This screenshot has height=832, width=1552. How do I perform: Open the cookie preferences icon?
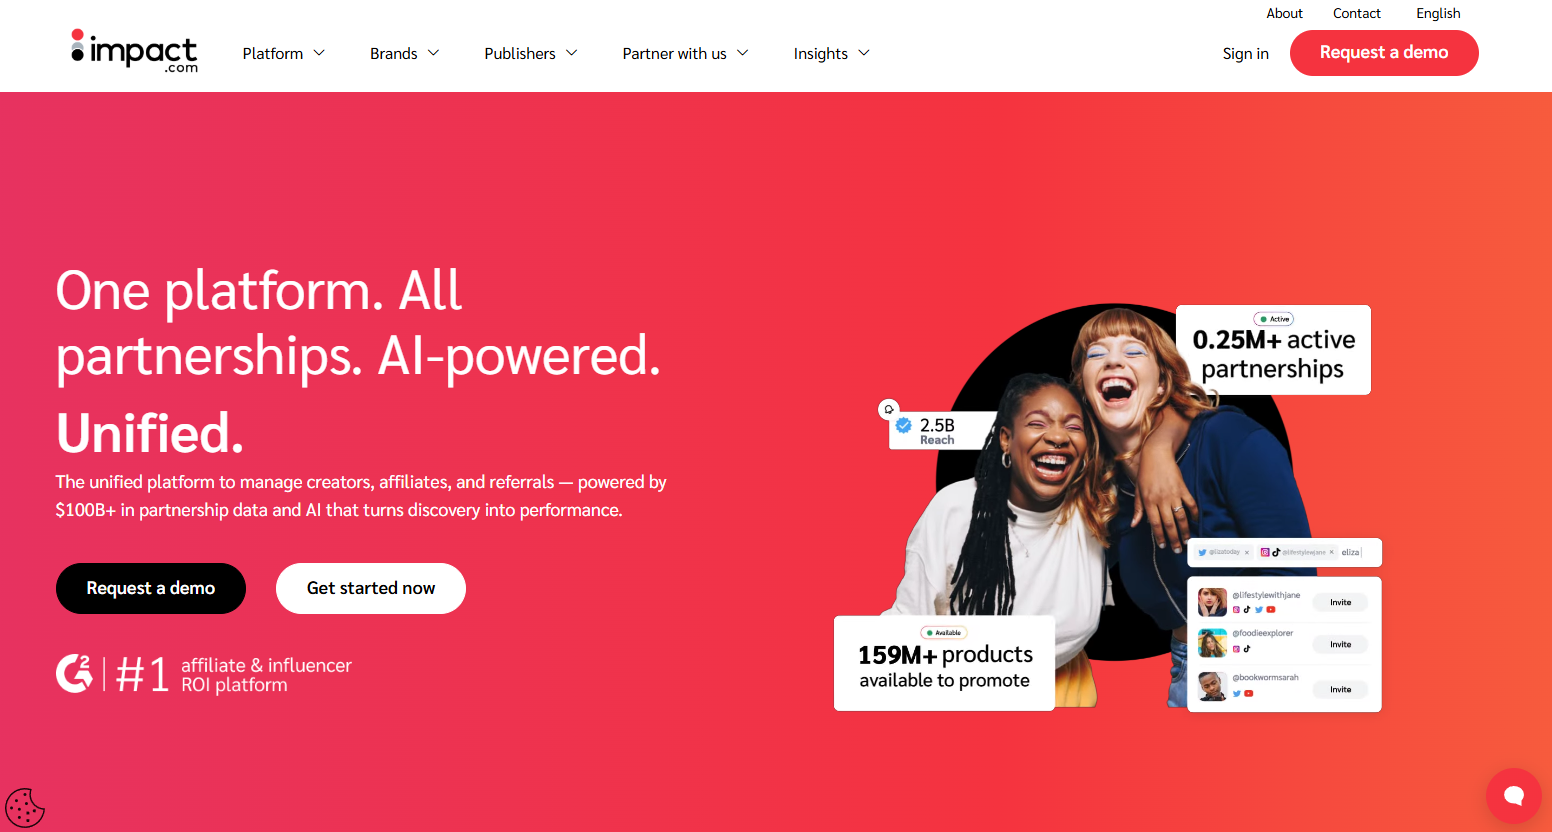[24, 808]
